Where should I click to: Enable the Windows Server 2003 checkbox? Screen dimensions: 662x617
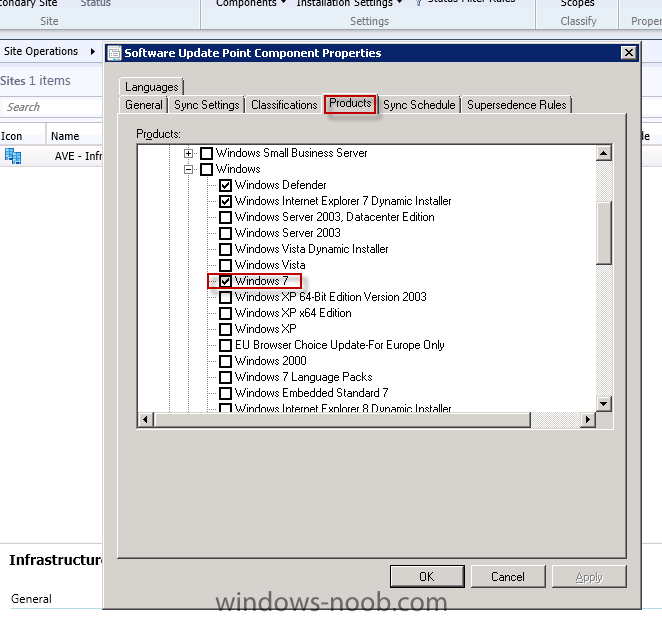tap(225, 233)
